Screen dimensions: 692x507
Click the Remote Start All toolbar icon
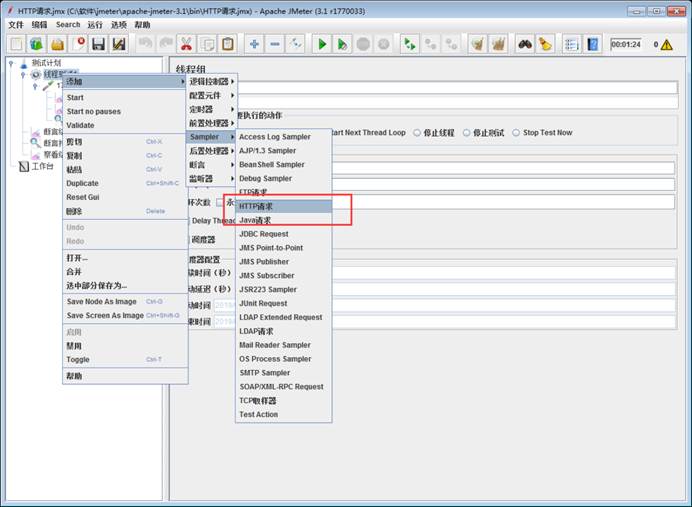tap(410, 44)
